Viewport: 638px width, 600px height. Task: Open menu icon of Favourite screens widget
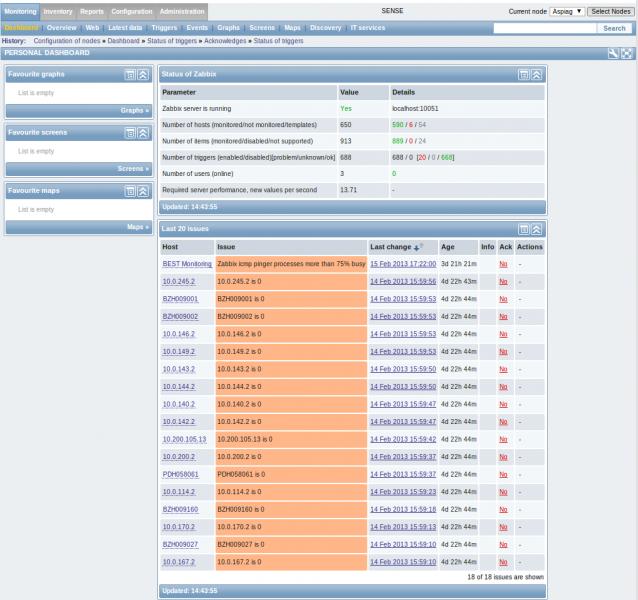[130, 131]
